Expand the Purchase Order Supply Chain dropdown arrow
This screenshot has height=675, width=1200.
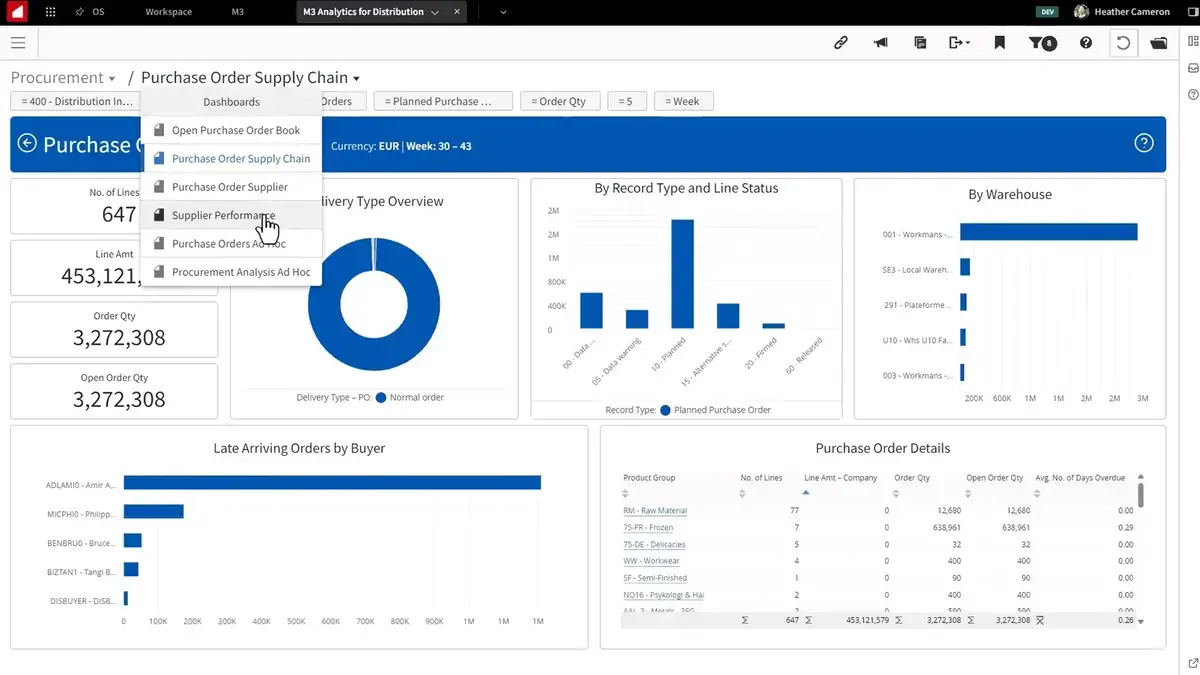tap(357, 79)
